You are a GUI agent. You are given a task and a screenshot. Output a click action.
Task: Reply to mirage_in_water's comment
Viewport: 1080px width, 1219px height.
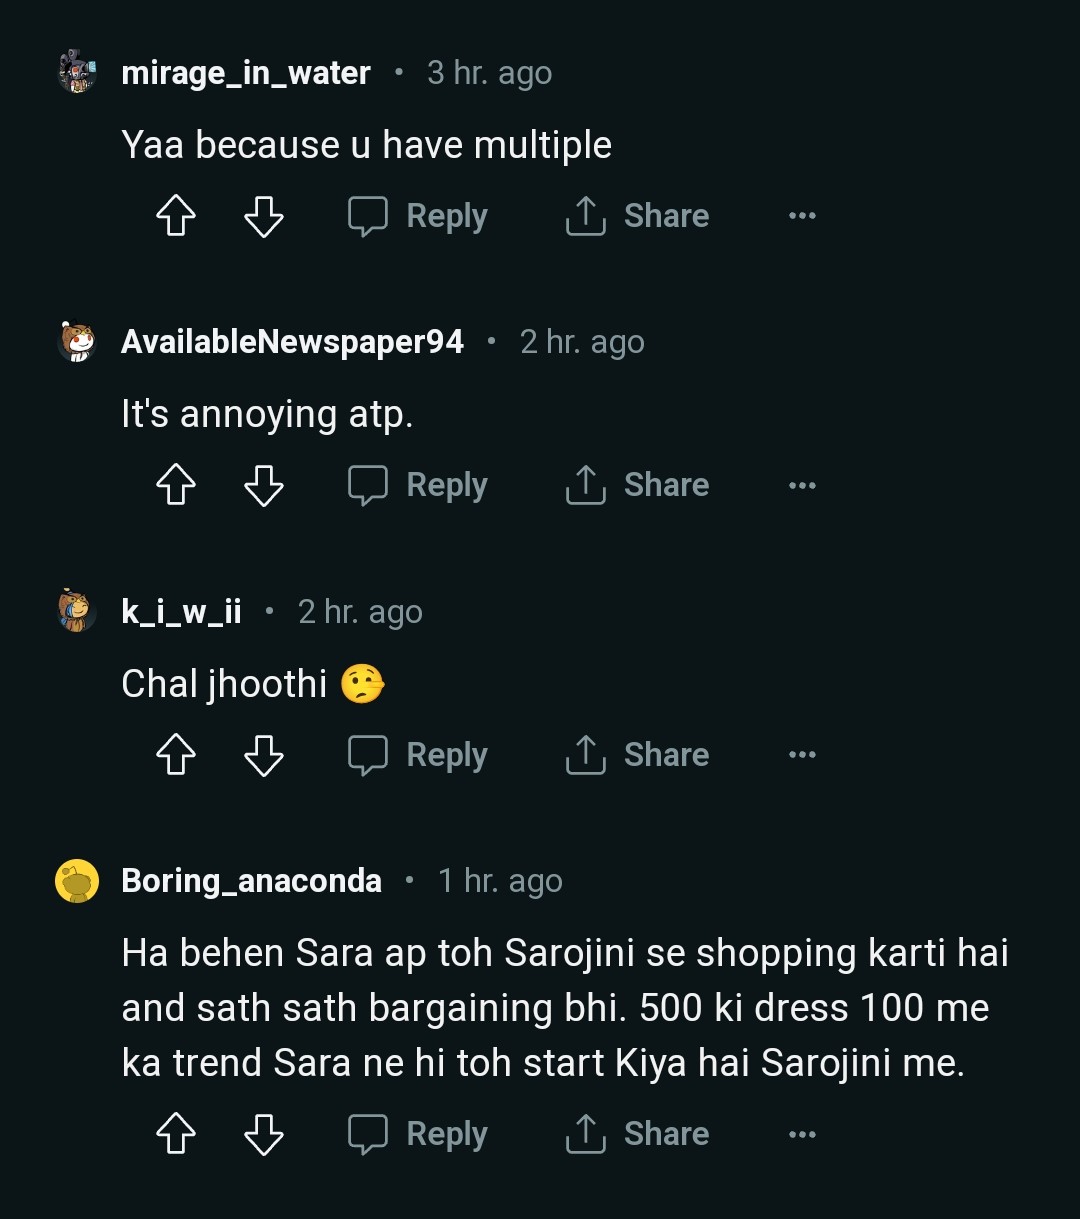tap(418, 216)
